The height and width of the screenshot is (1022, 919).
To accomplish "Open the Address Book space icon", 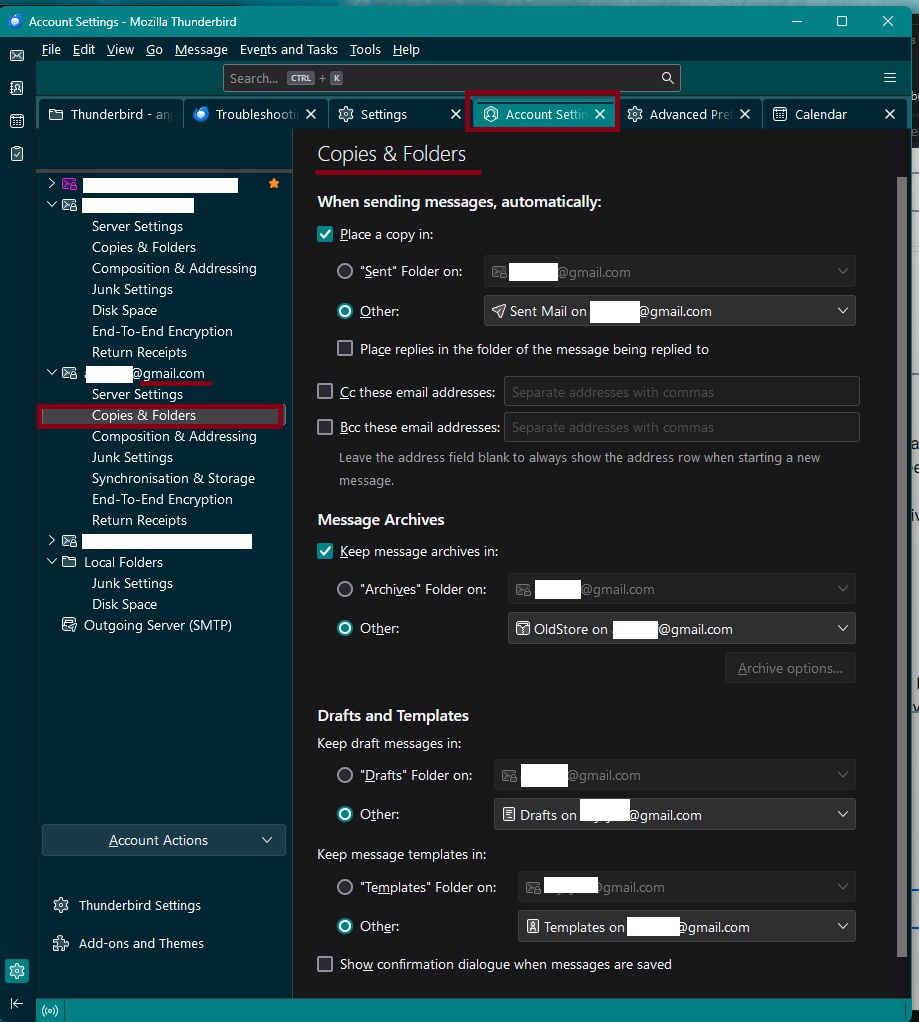I will click(17, 88).
